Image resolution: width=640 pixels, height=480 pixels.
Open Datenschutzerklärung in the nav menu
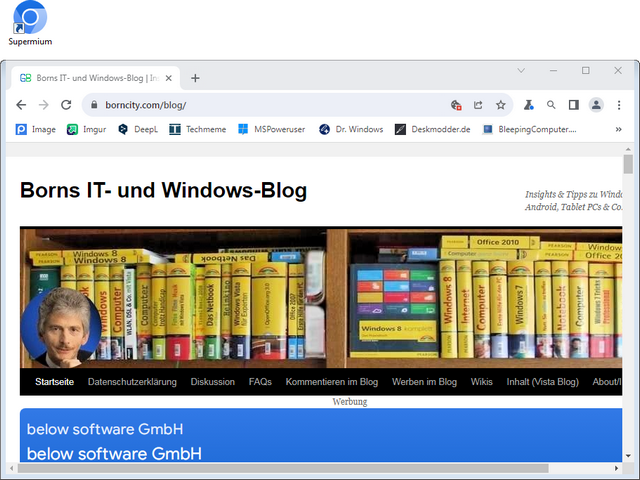click(132, 382)
